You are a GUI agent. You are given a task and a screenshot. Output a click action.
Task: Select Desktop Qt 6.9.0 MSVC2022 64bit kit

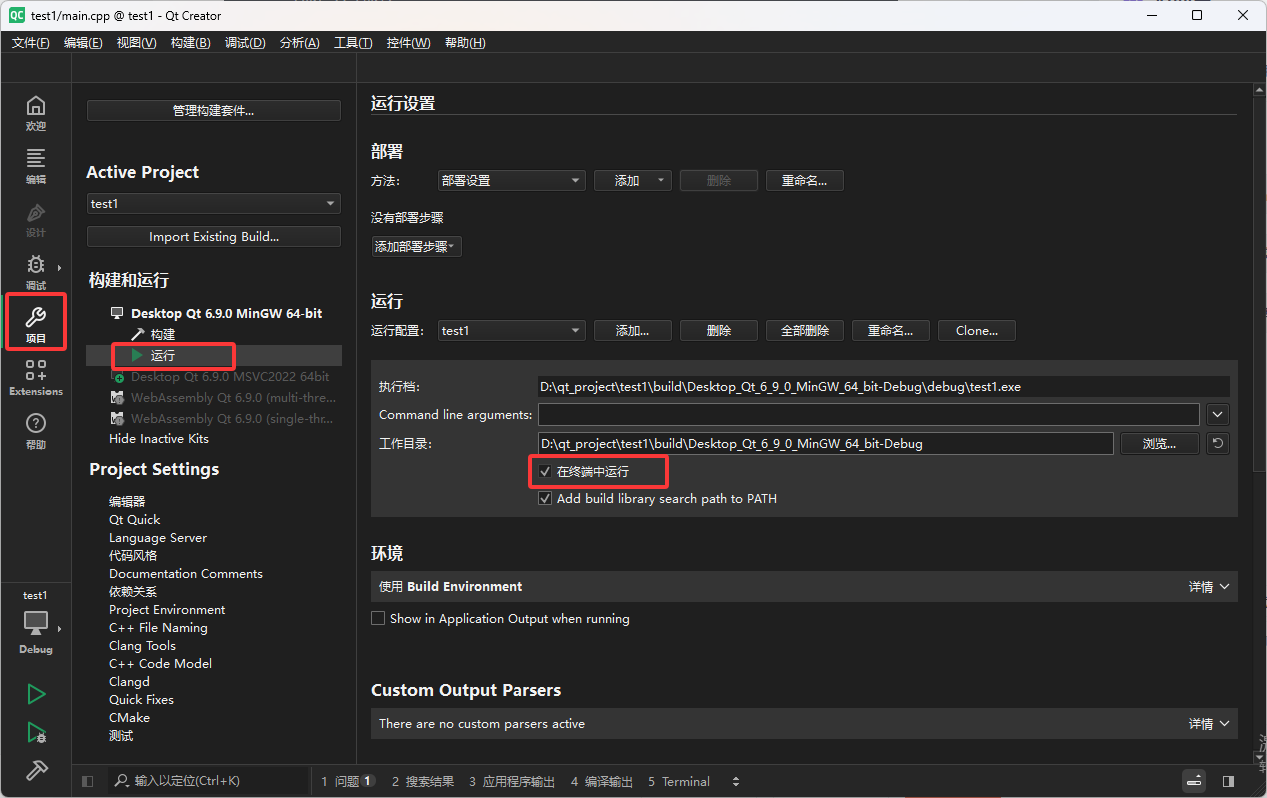click(x=230, y=377)
